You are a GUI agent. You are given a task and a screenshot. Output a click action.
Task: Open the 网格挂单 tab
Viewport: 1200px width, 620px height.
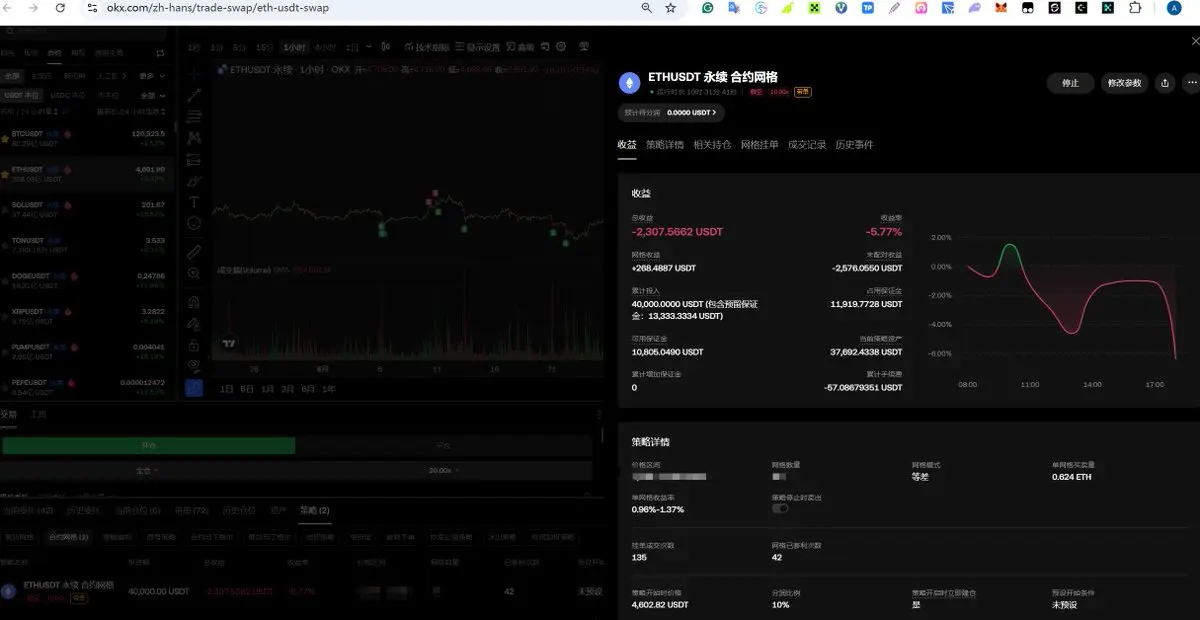760,145
